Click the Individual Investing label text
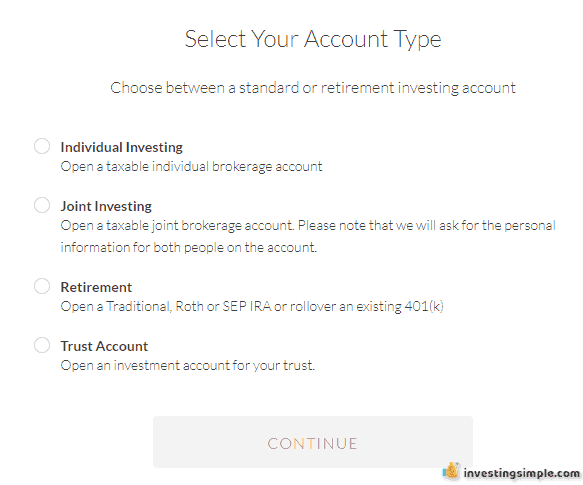The image size is (583, 485). tap(122, 147)
